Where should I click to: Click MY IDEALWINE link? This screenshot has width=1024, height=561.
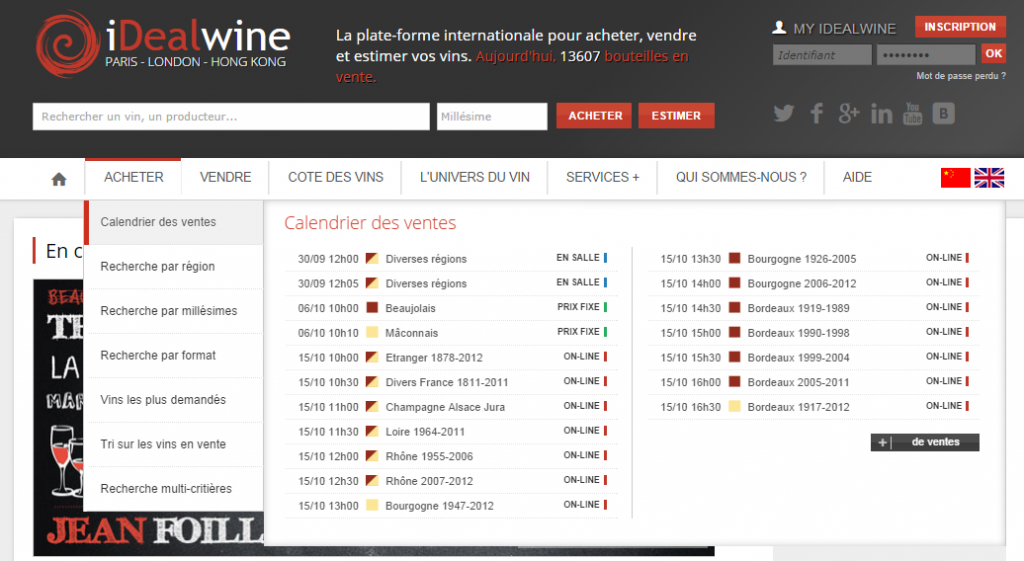(x=844, y=29)
